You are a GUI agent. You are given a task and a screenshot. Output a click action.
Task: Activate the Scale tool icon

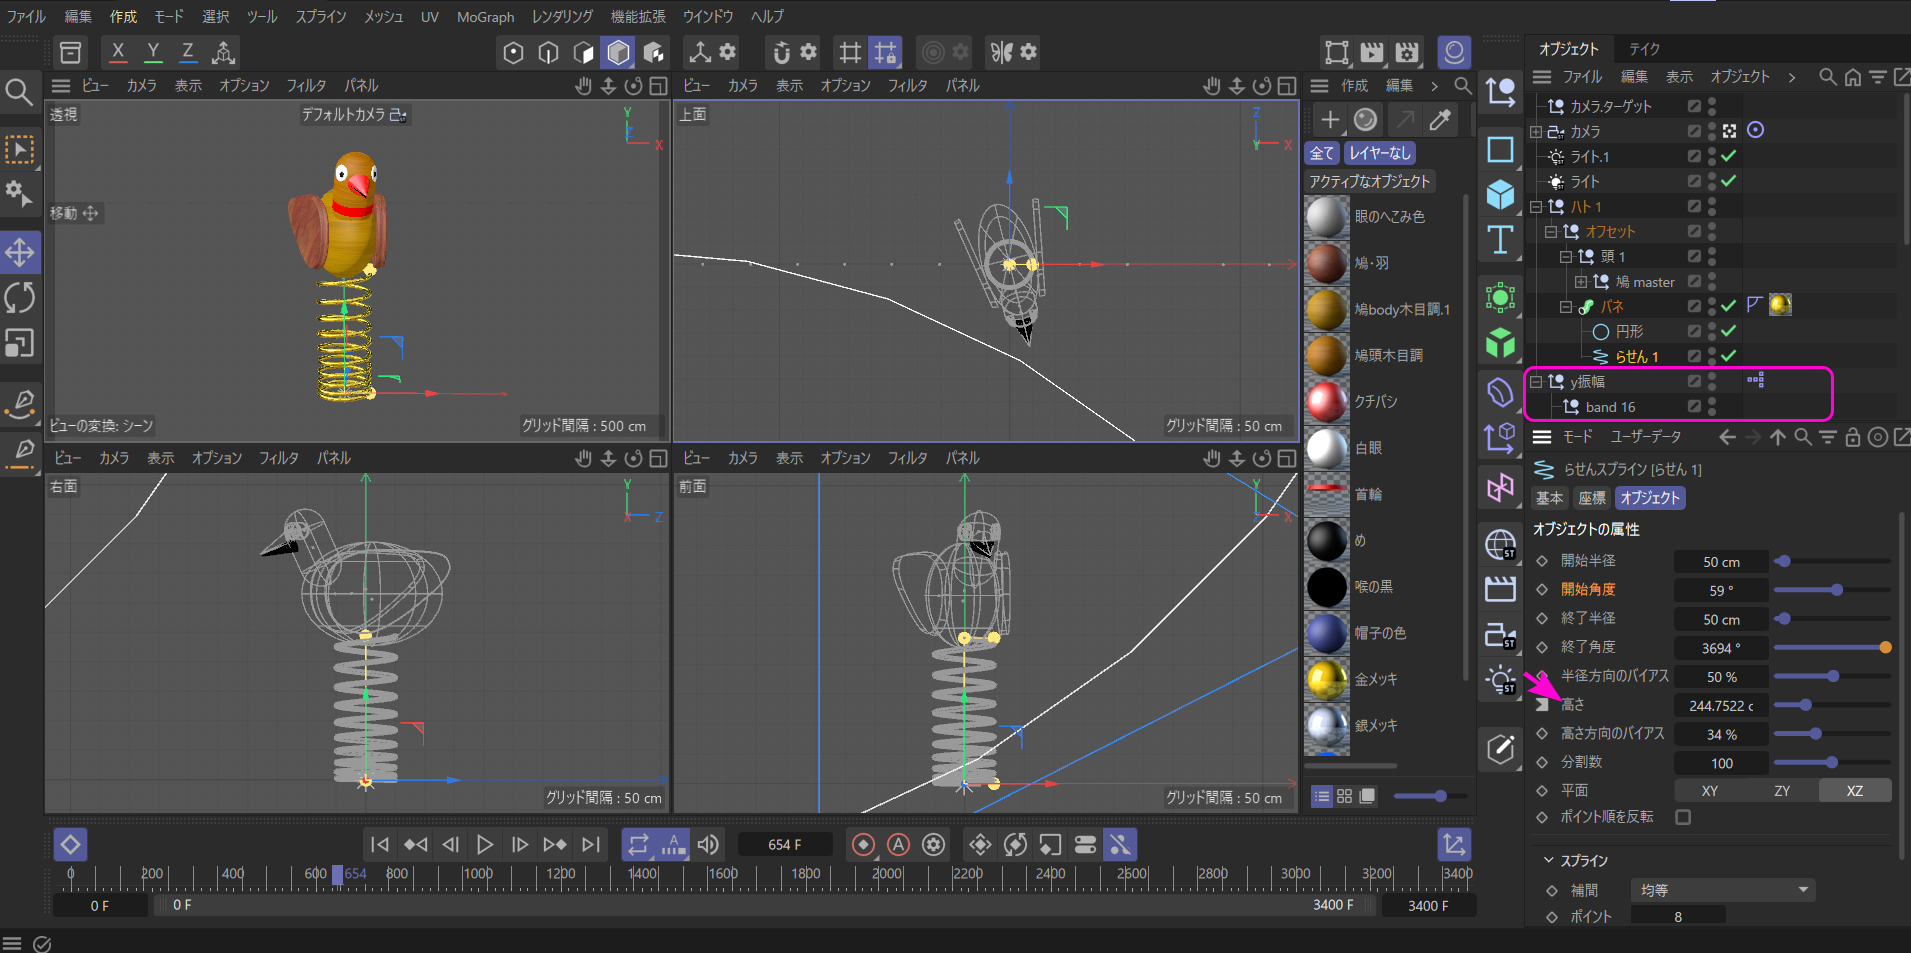coord(20,343)
